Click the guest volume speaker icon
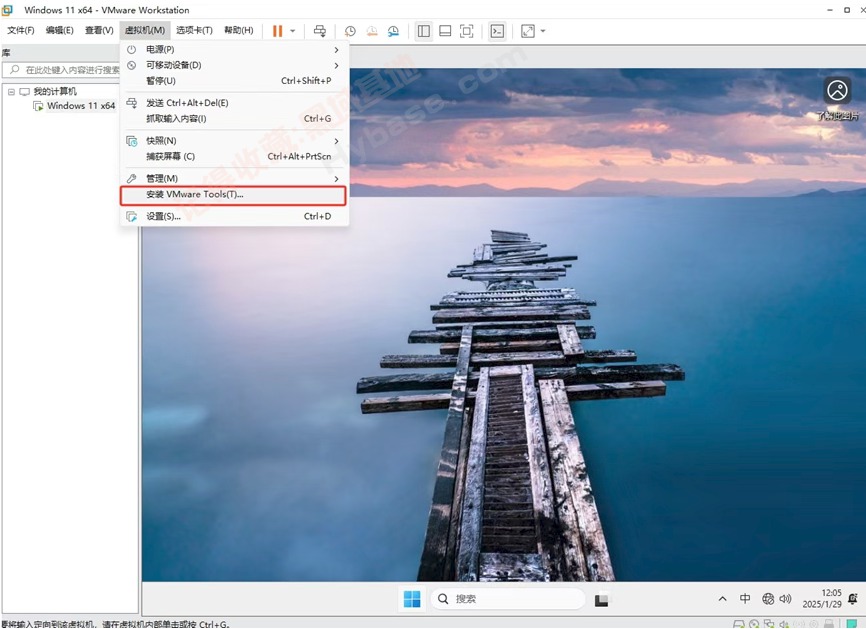Screen dimensions: 866x629 pos(789,599)
